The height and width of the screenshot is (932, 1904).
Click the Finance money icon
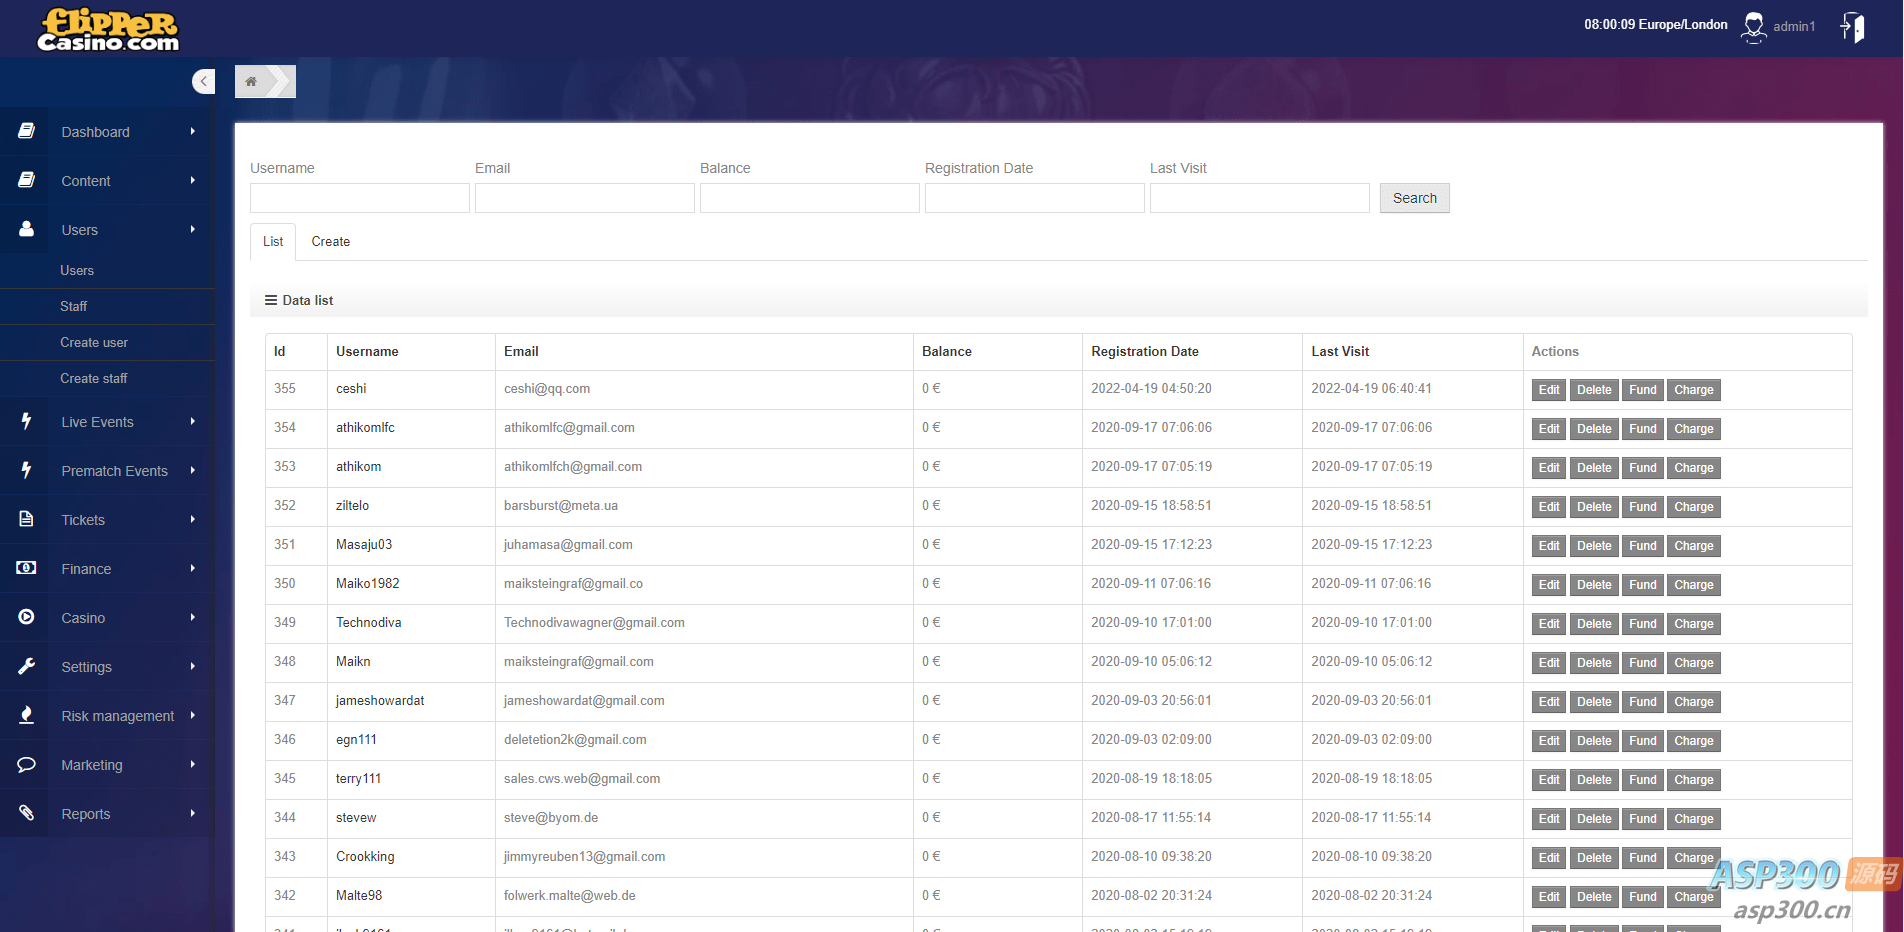point(26,569)
